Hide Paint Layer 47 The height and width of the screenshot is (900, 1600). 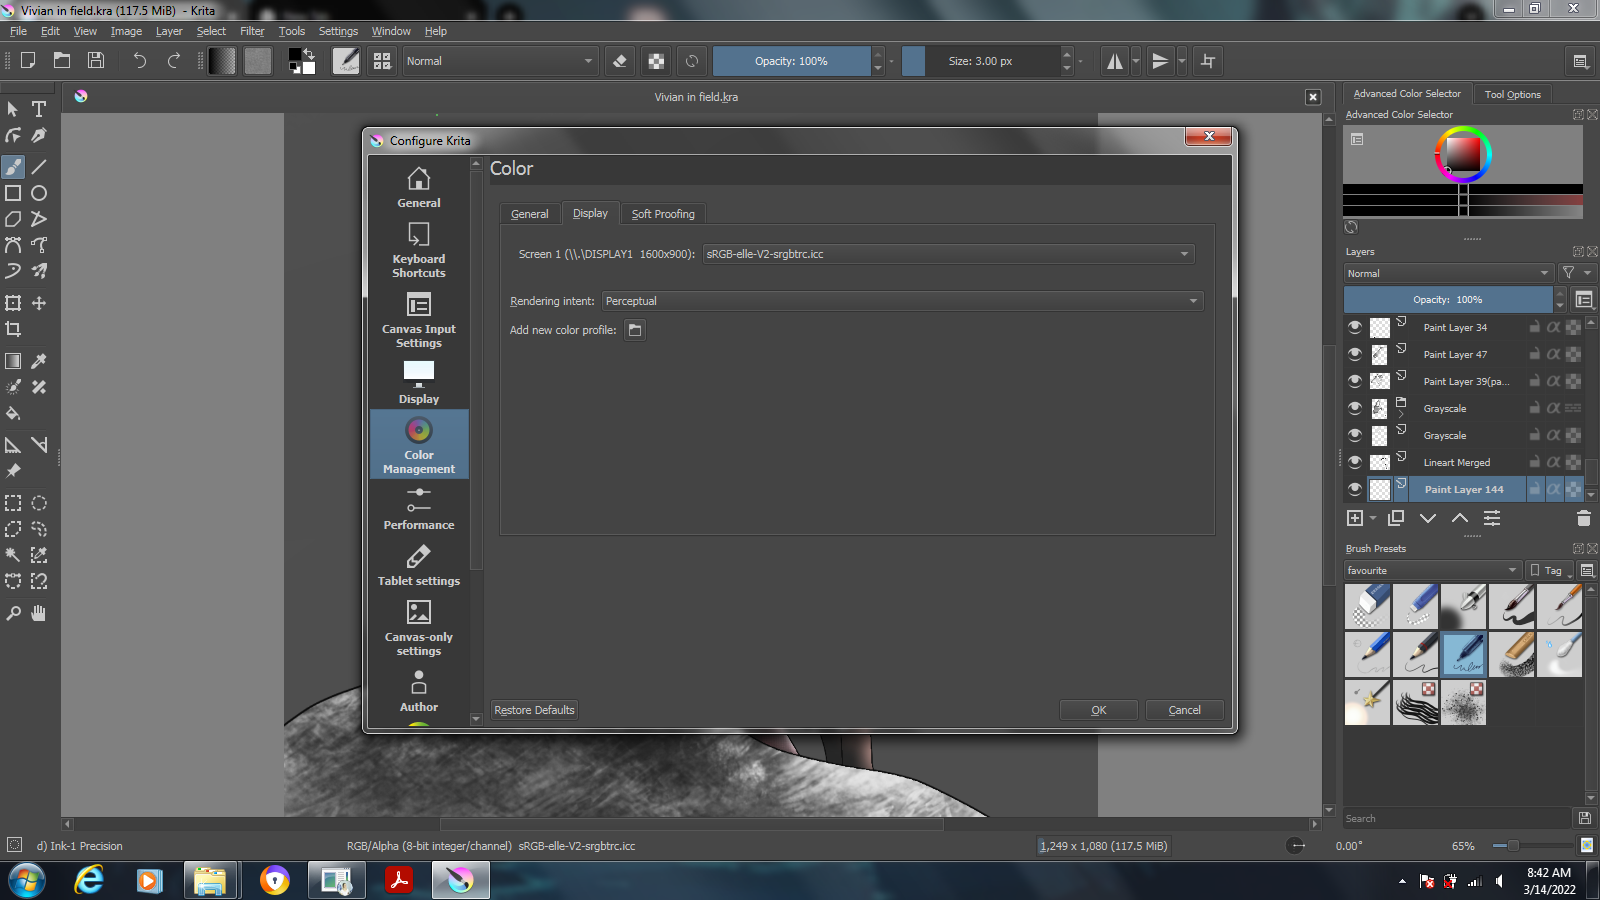tap(1355, 354)
